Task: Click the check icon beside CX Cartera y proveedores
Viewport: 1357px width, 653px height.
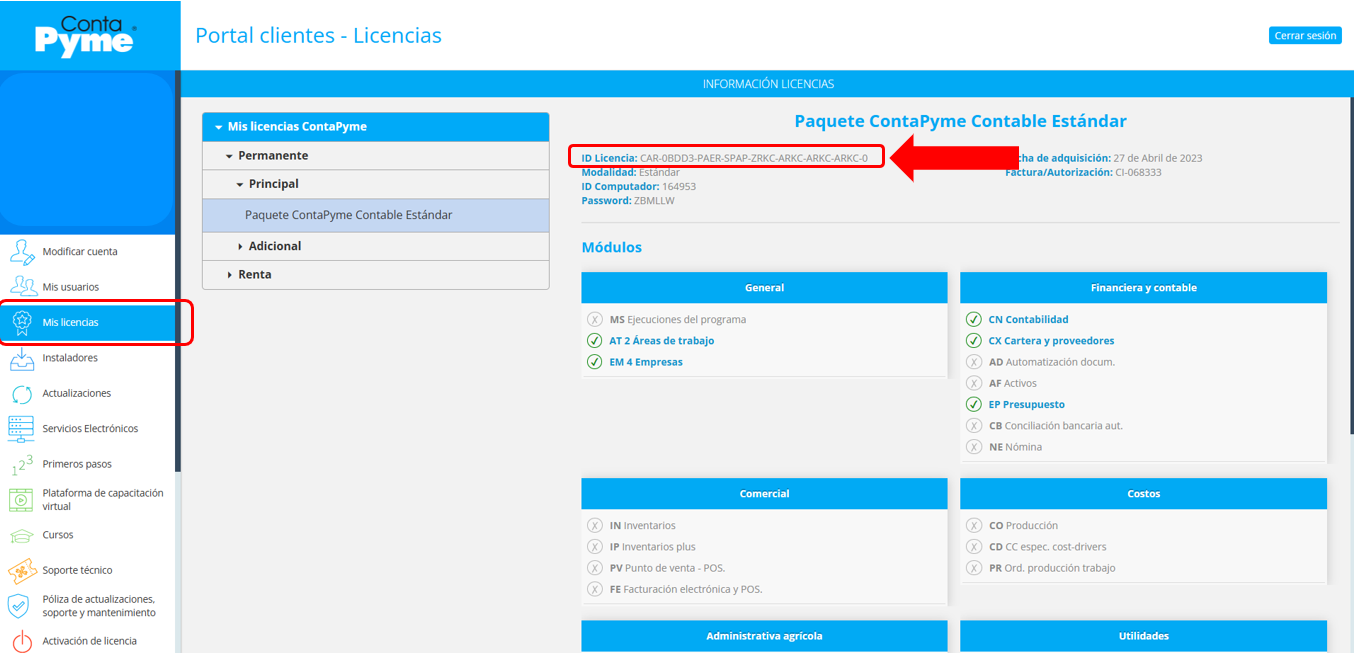Action: tap(973, 341)
